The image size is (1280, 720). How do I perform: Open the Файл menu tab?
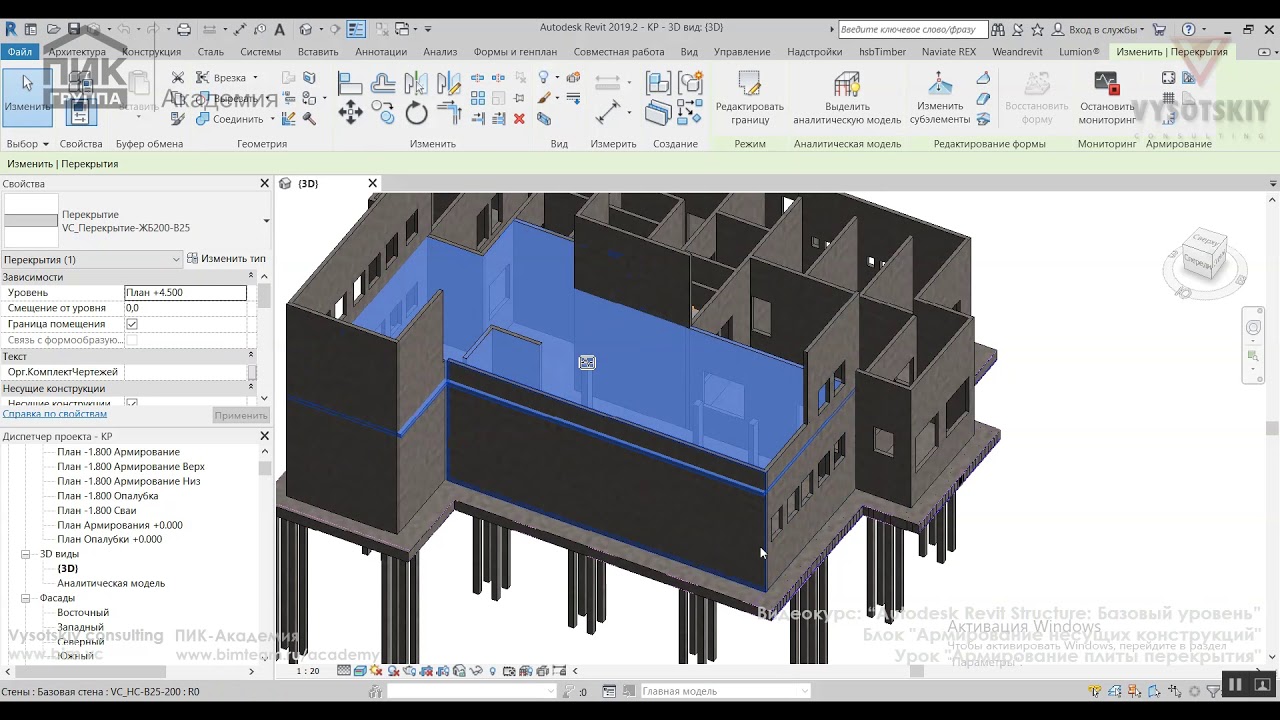click(x=20, y=51)
